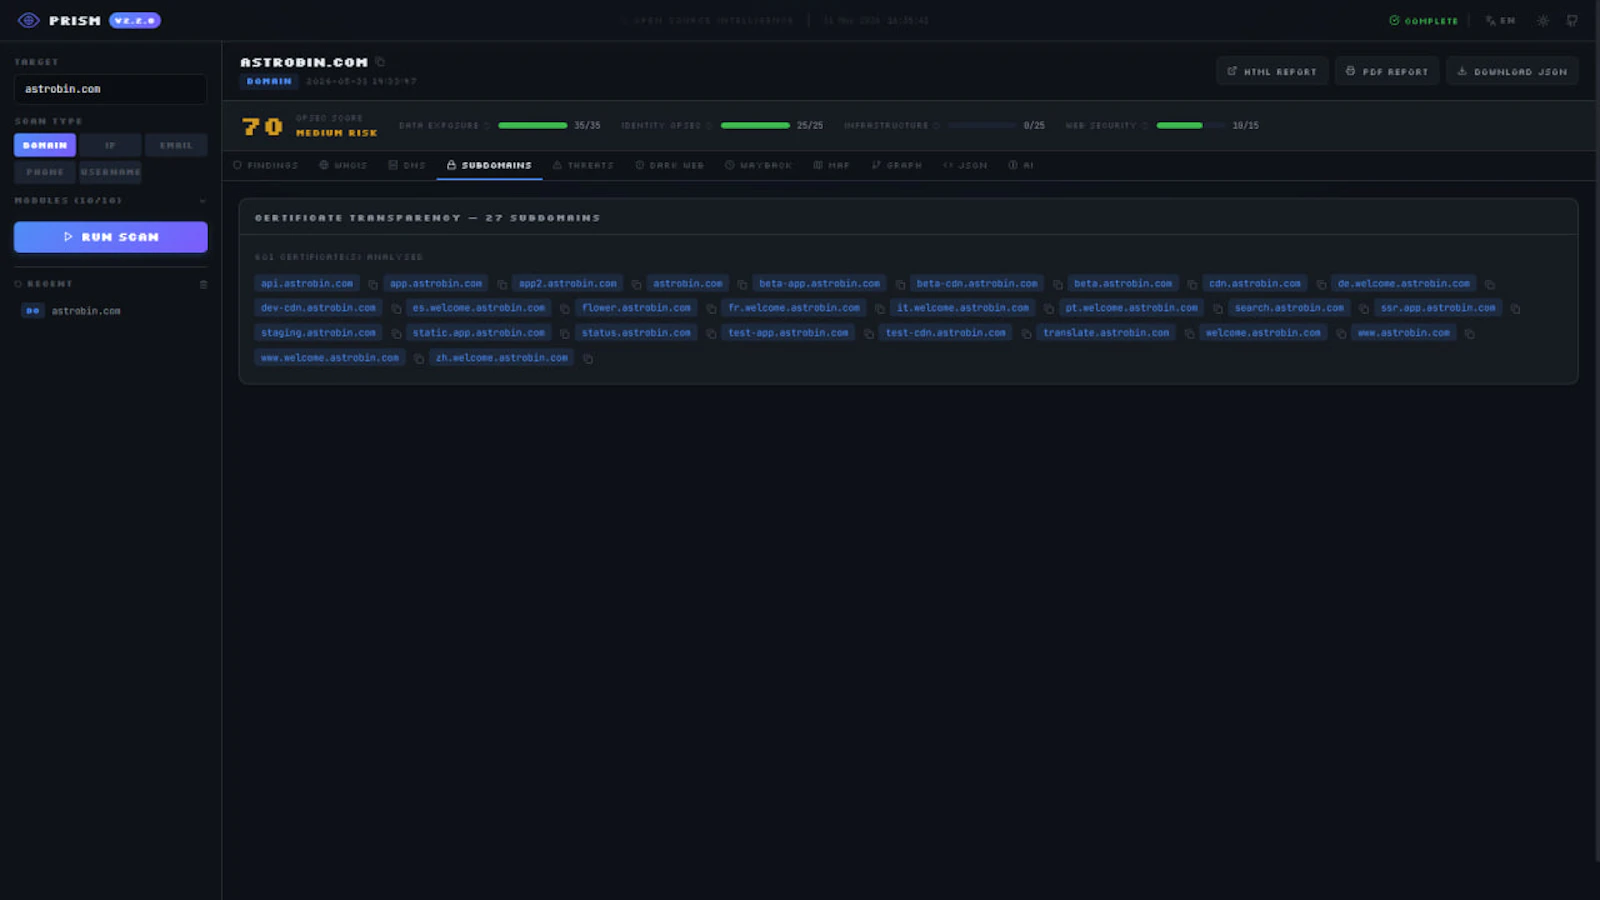This screenshot has width=1600, height=900.
Task: Select the Username scan type
Action: point(110,172)
